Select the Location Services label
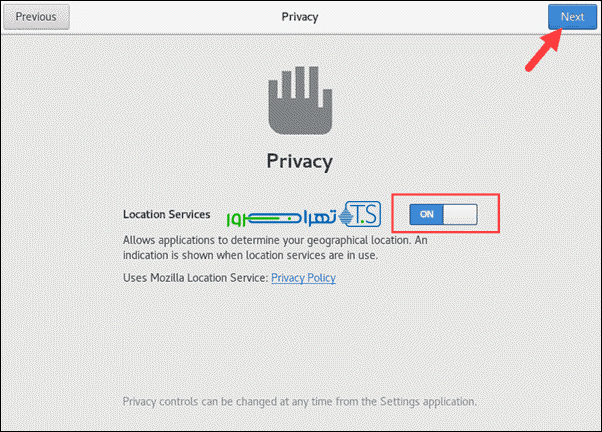 [x=166, y=214]
